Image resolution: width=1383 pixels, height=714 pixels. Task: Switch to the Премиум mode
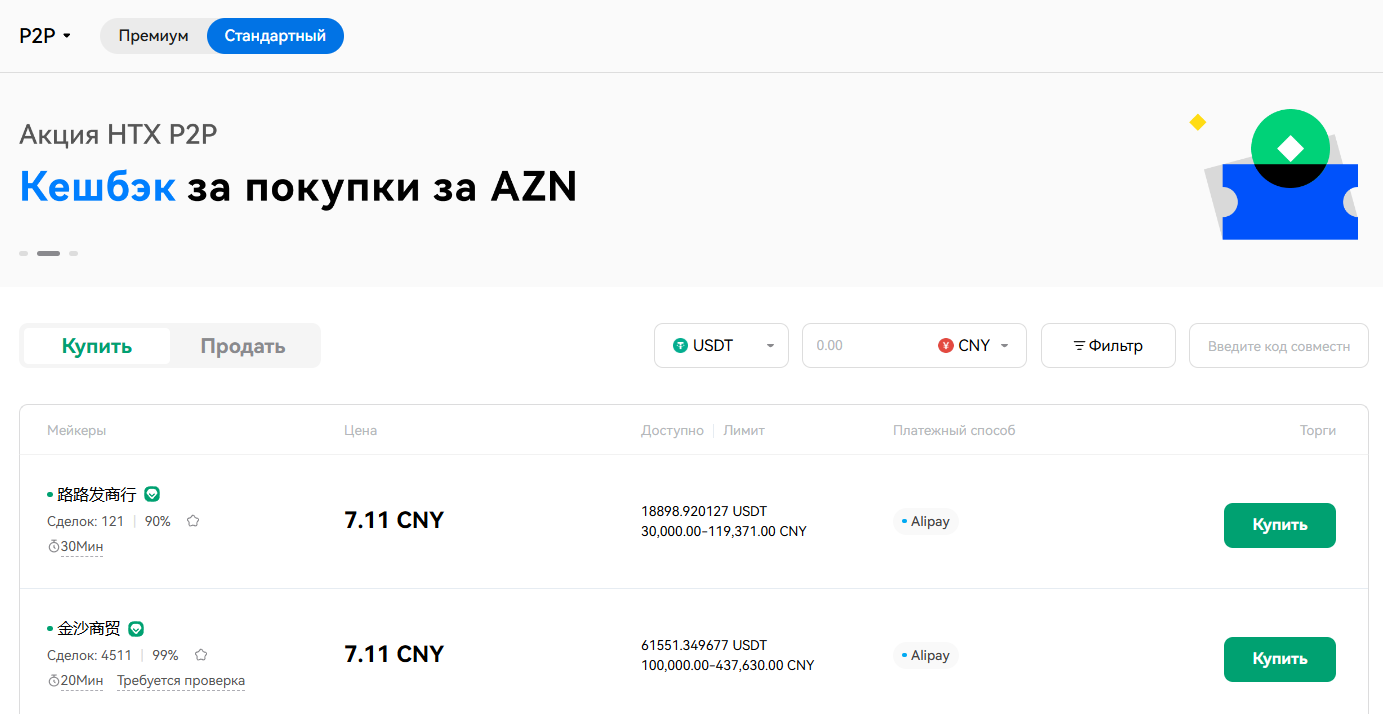pyautogui.click(x=152, y=35)
